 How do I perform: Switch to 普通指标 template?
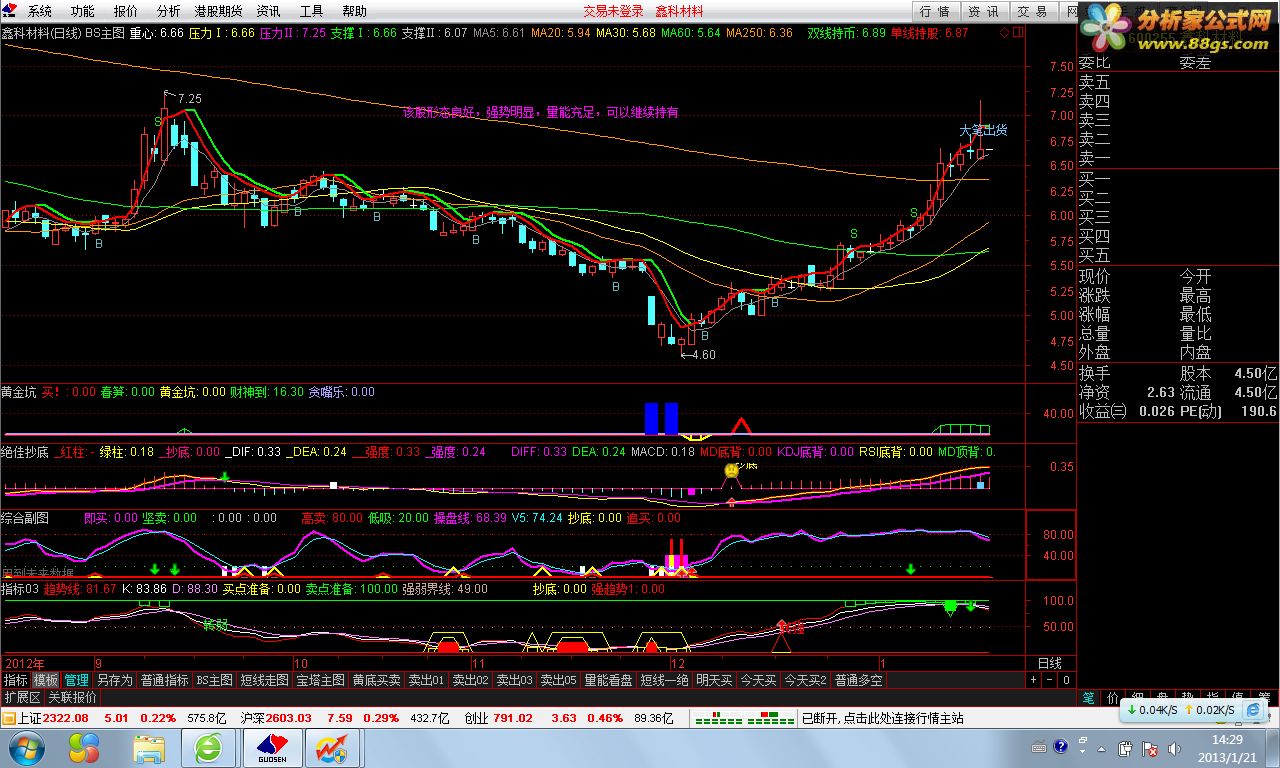pyautogui.click(x=165, y=680)
